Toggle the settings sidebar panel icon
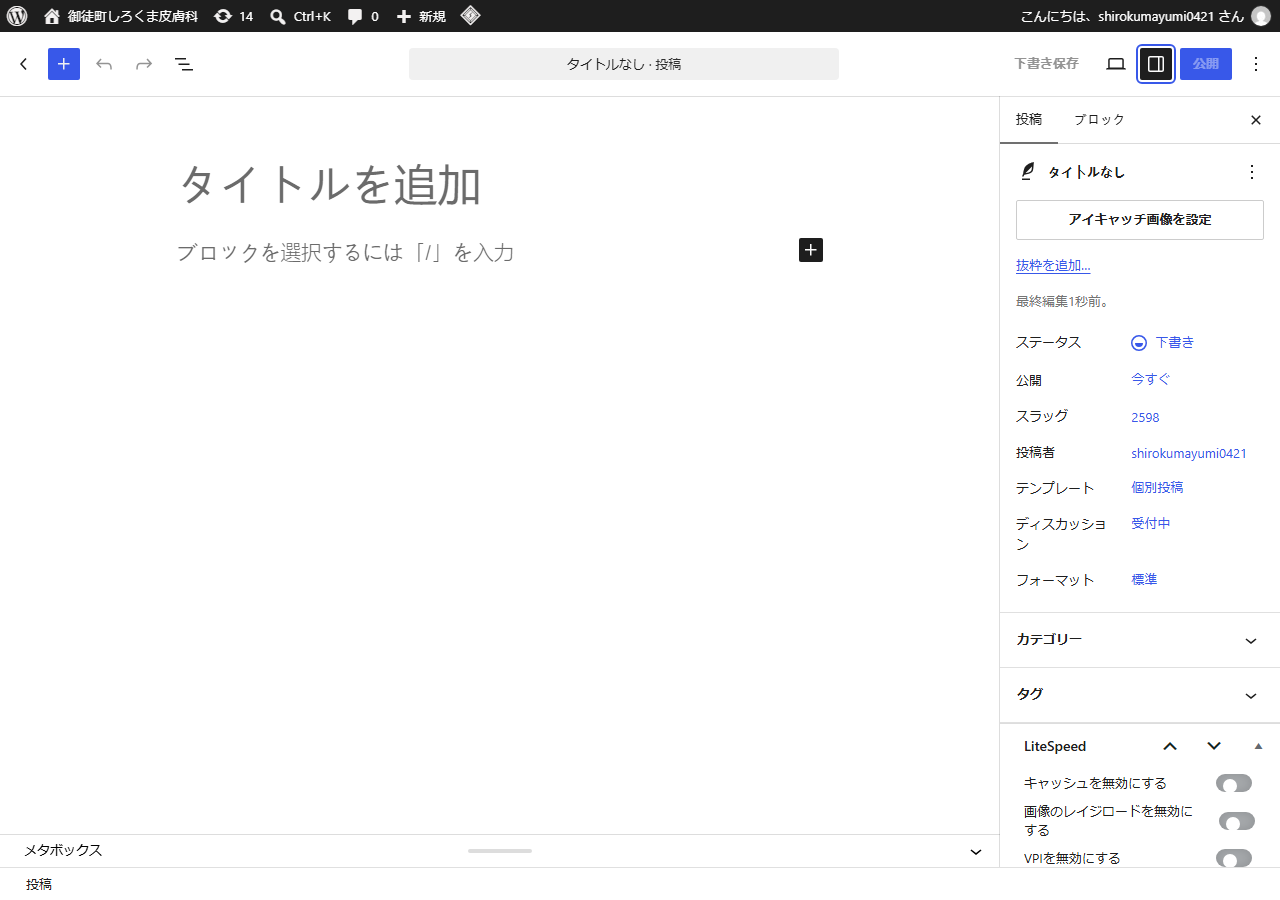 coord(1156,64)
